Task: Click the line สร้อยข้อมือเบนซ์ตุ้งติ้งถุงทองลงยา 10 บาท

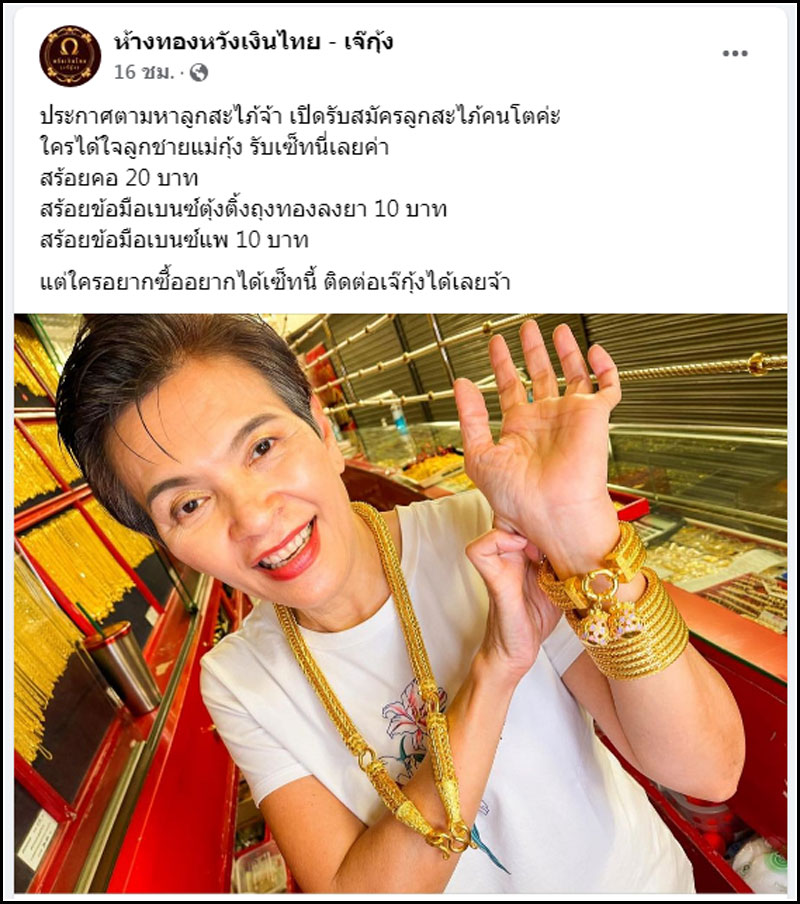Action: (243, 209)
